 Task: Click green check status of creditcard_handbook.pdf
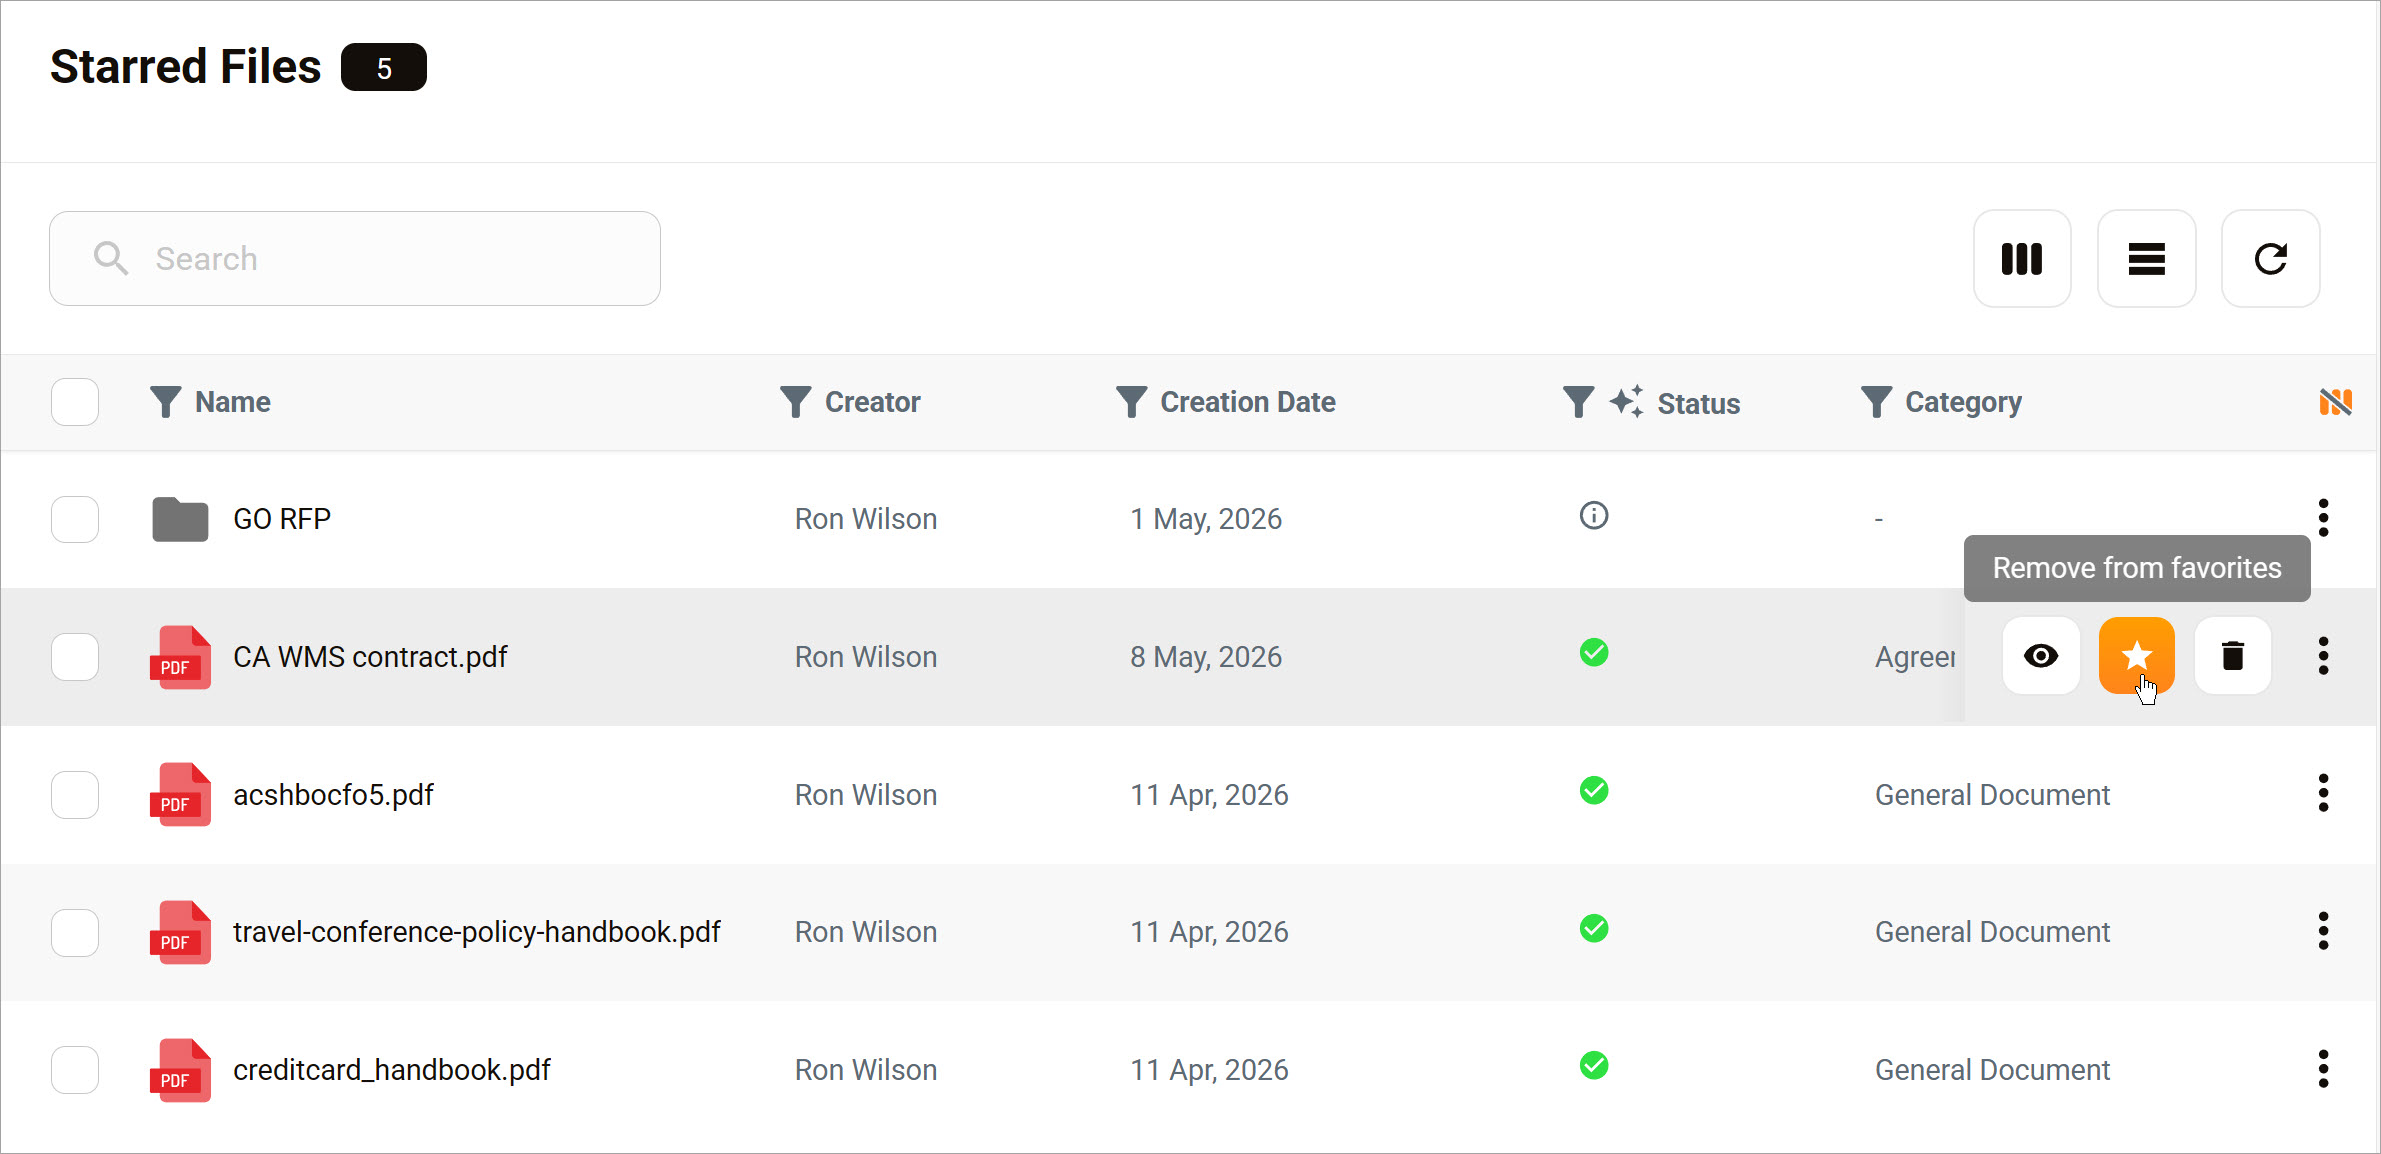[x=1593, y=1066]
